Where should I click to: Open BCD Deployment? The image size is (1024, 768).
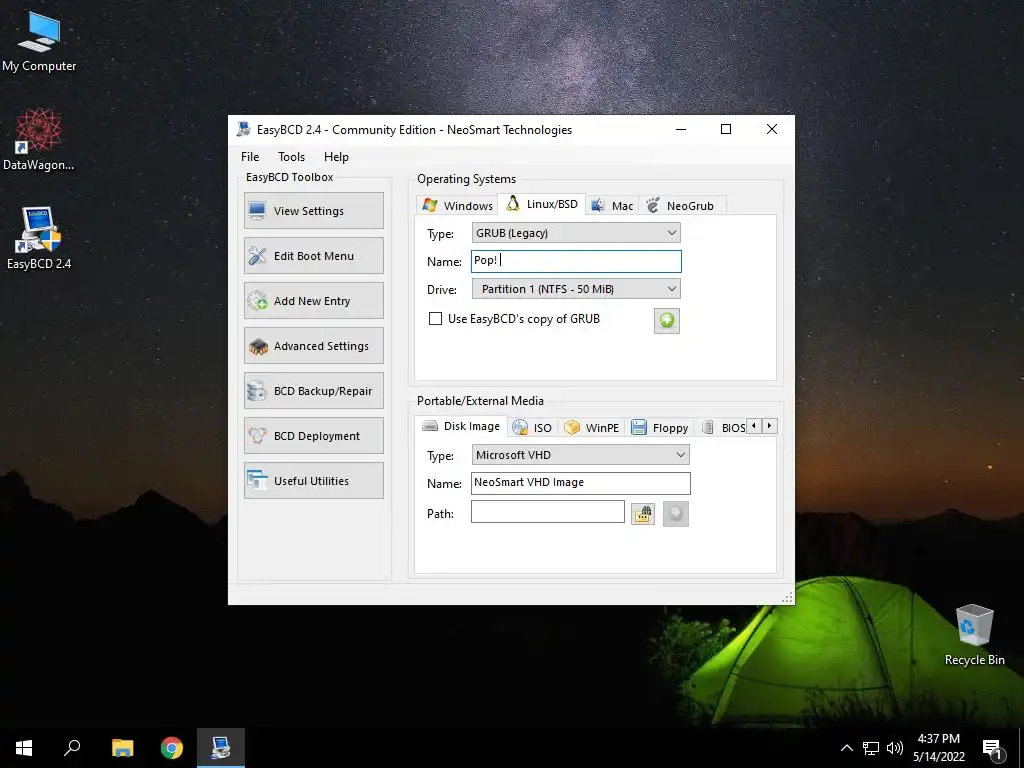coord(314,436)
